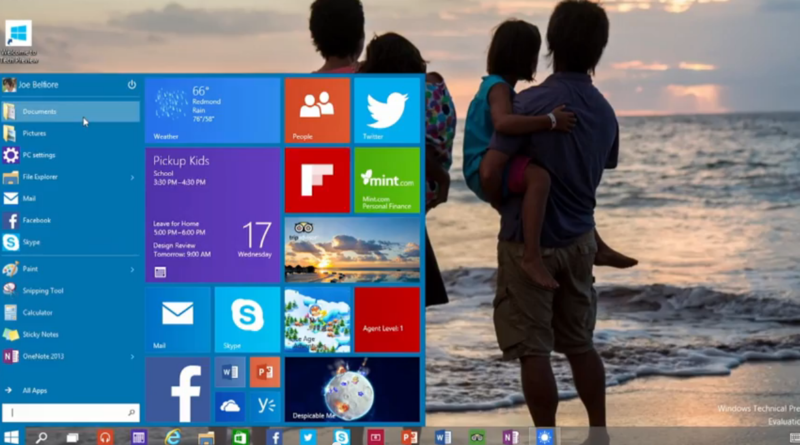The width and height of the screenshot is (800, 445).
Task: Open Twitter from the taskbar
Action: (308, 437)
